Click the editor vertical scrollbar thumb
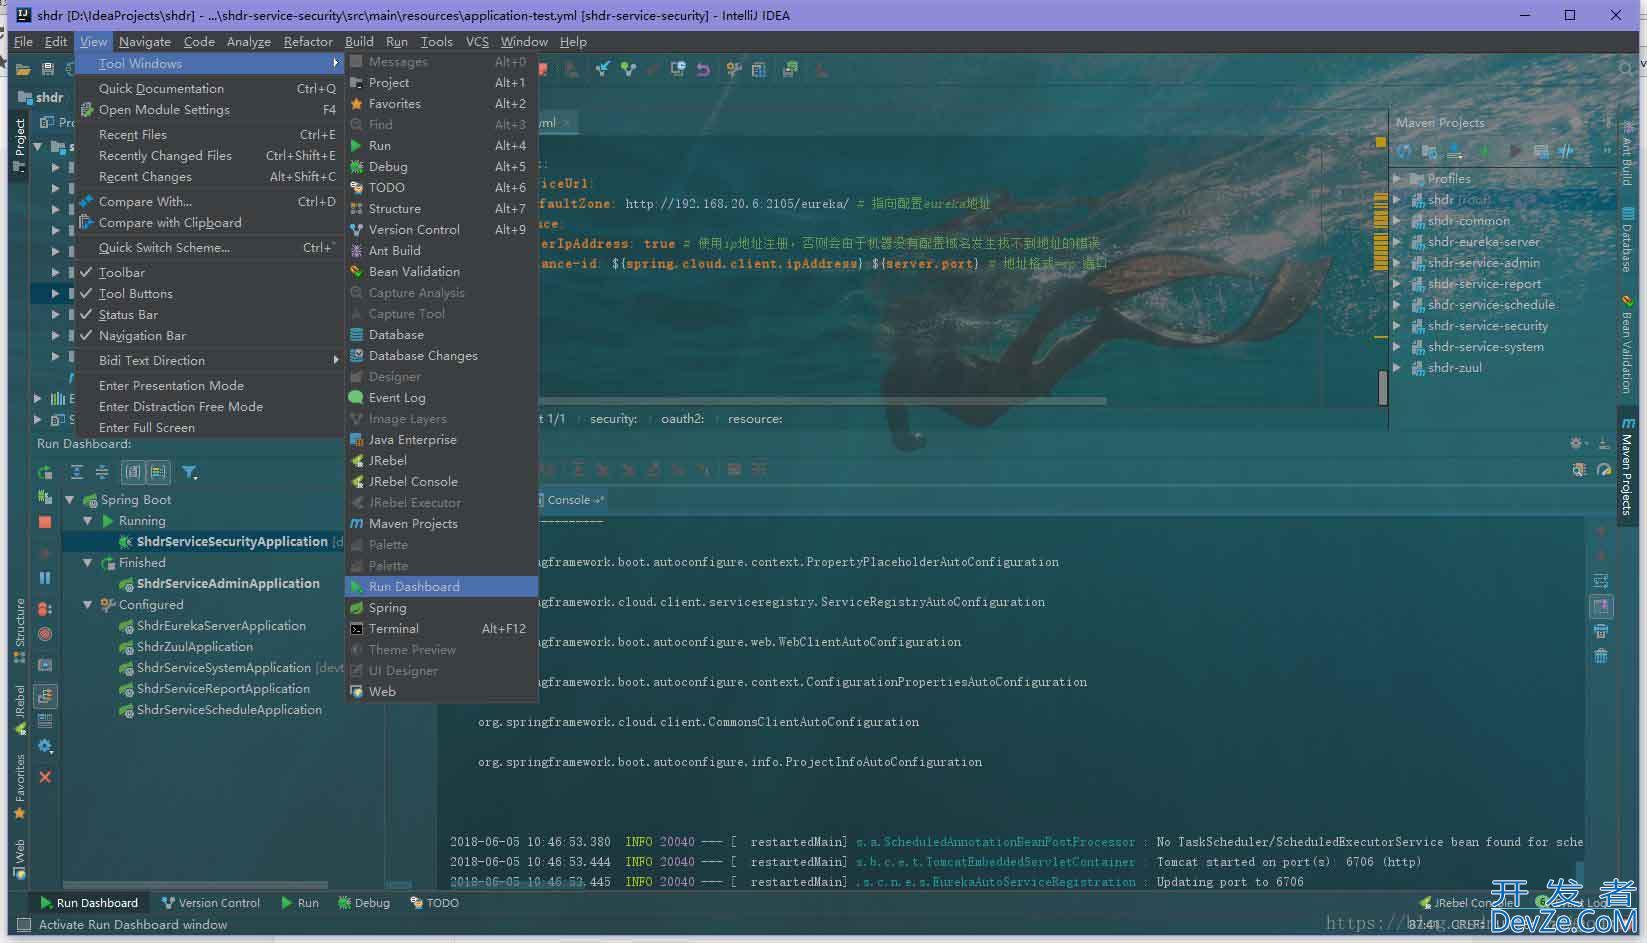Screen dimensions: 1647x943 1383,388
